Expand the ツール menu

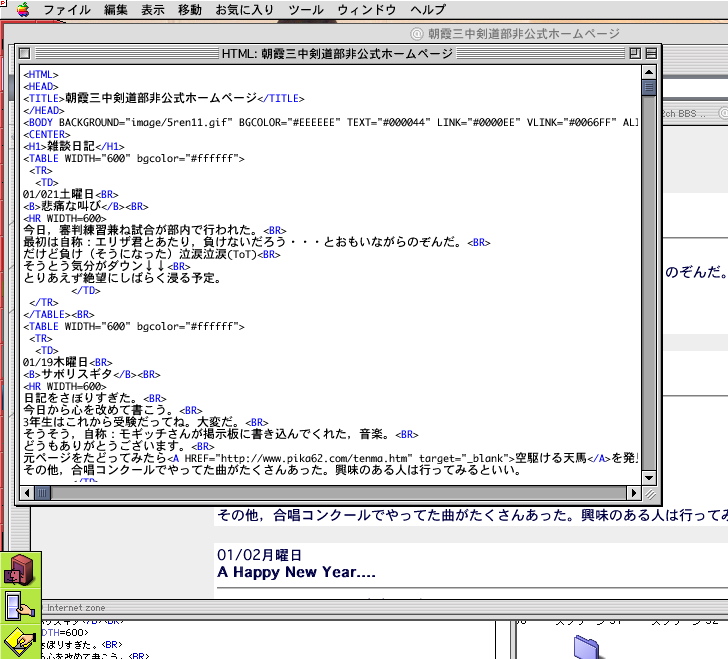[x=305, y=10]
